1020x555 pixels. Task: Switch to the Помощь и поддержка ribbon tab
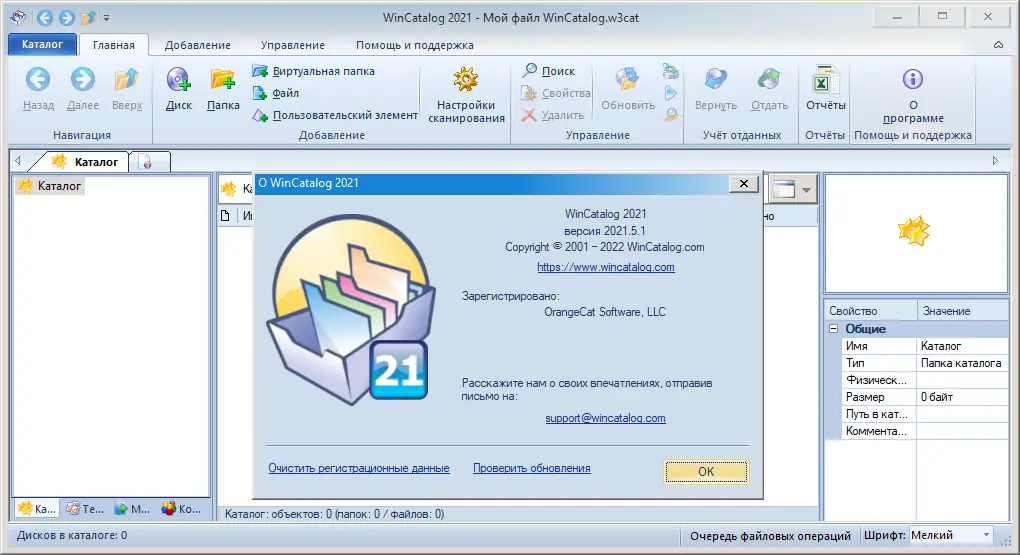pos(414,45)
